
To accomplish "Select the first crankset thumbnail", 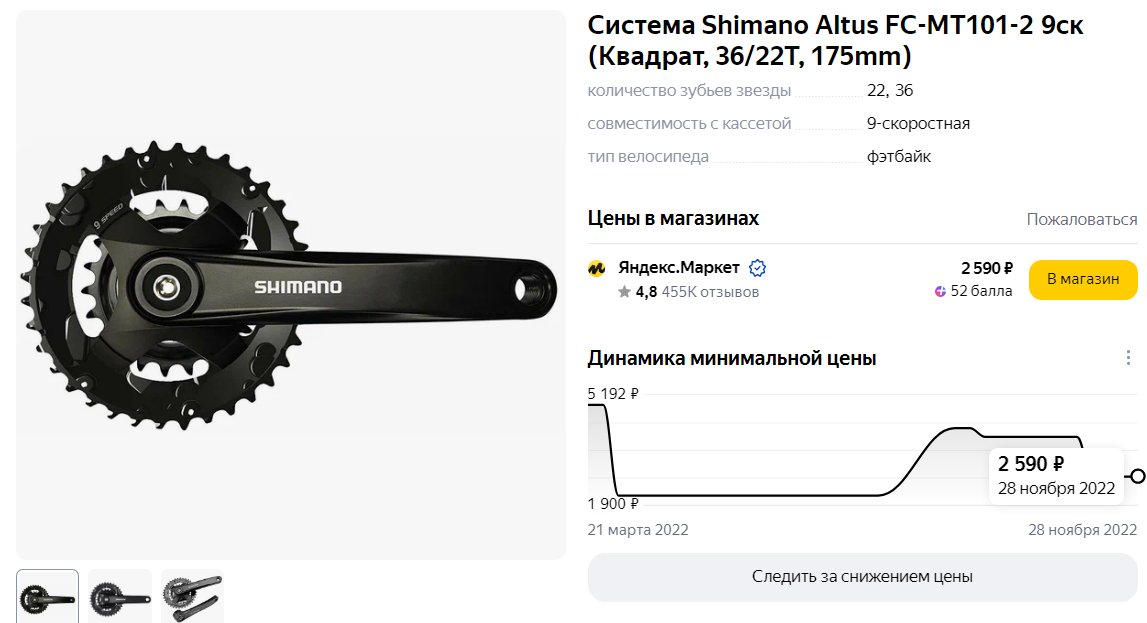I will pos(48,597).
